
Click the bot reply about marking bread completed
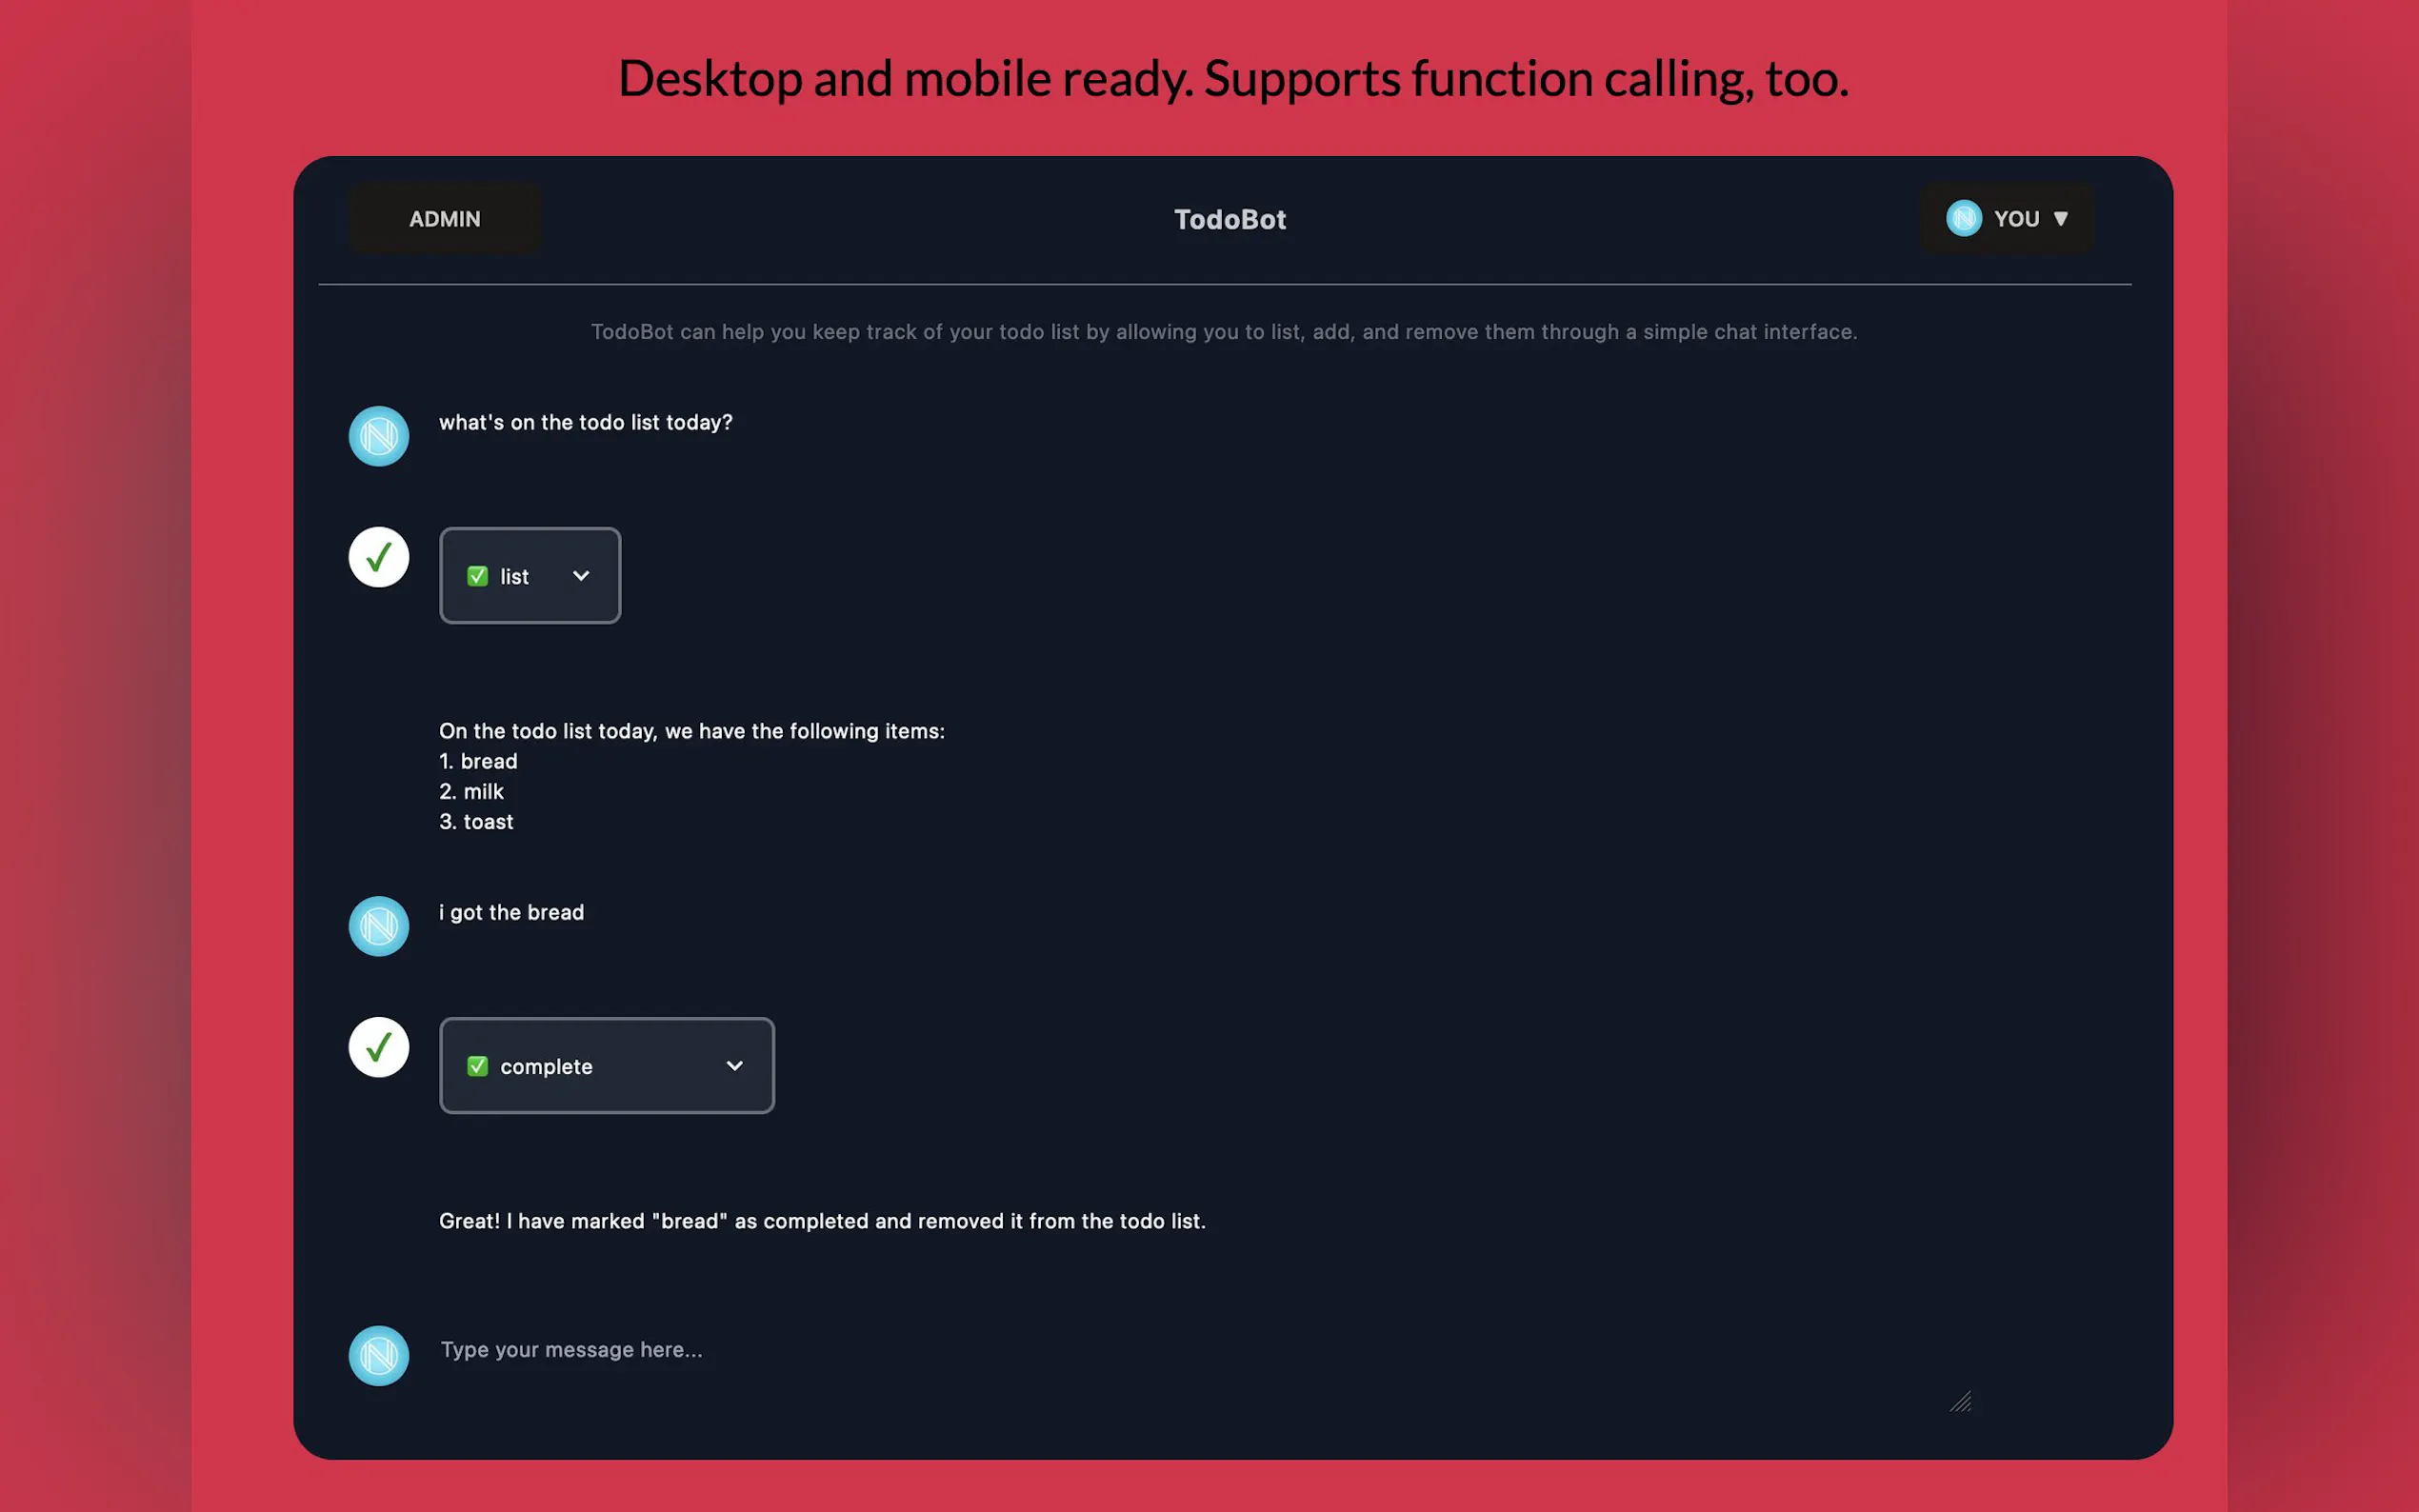pyautogui.click(x=822, y=1221)
